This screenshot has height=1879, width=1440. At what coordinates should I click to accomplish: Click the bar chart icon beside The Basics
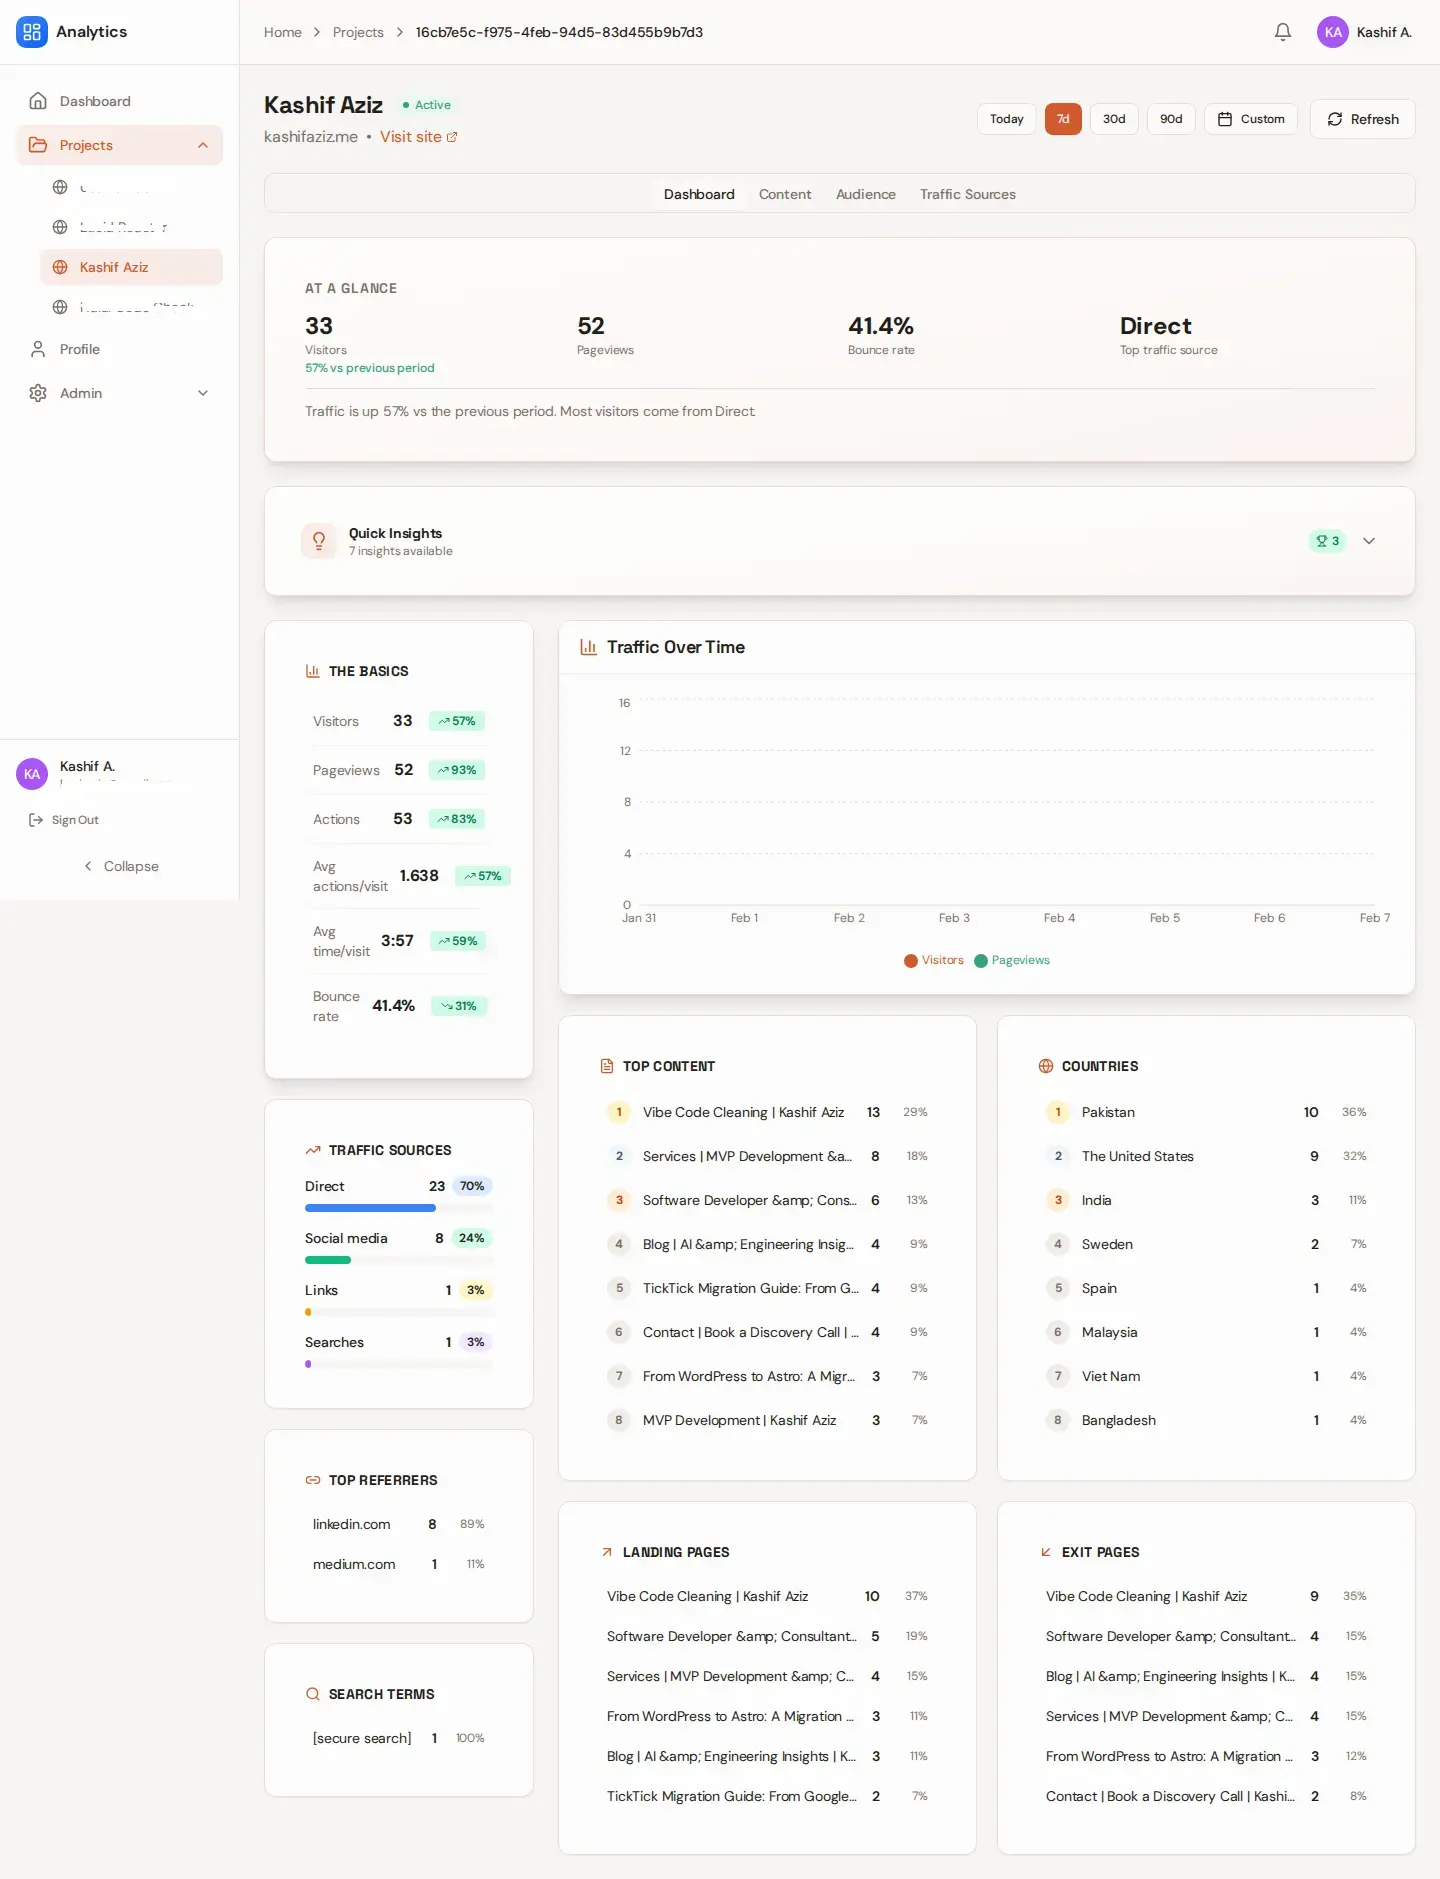[313, 671]
